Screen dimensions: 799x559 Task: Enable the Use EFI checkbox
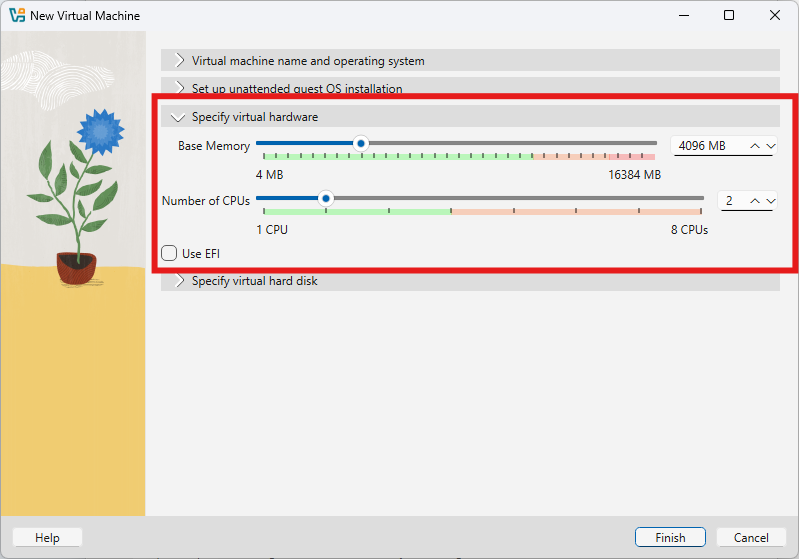tap(169, 253)
